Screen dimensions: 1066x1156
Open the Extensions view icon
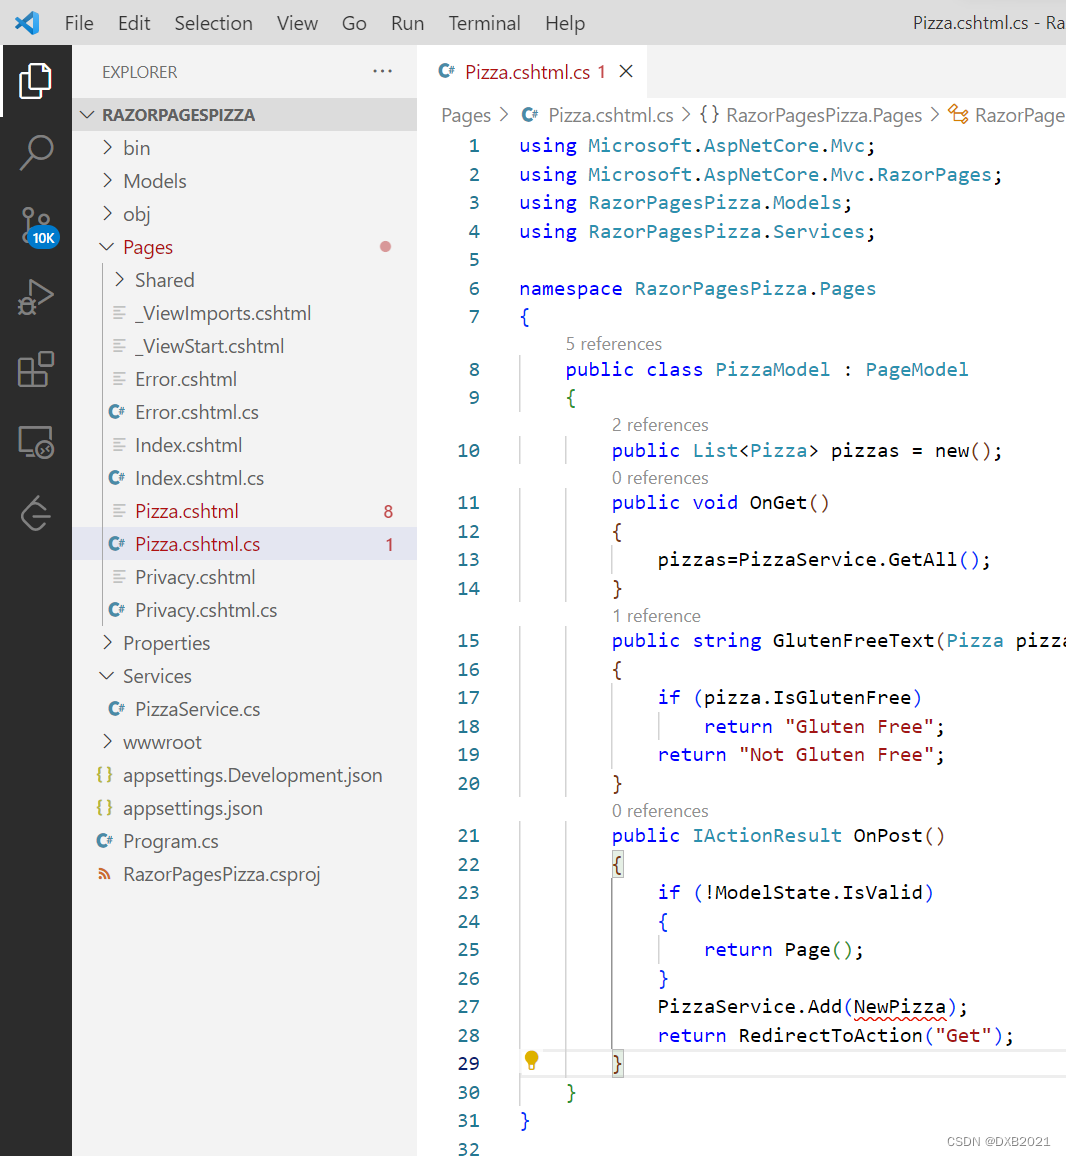point(35,369)
